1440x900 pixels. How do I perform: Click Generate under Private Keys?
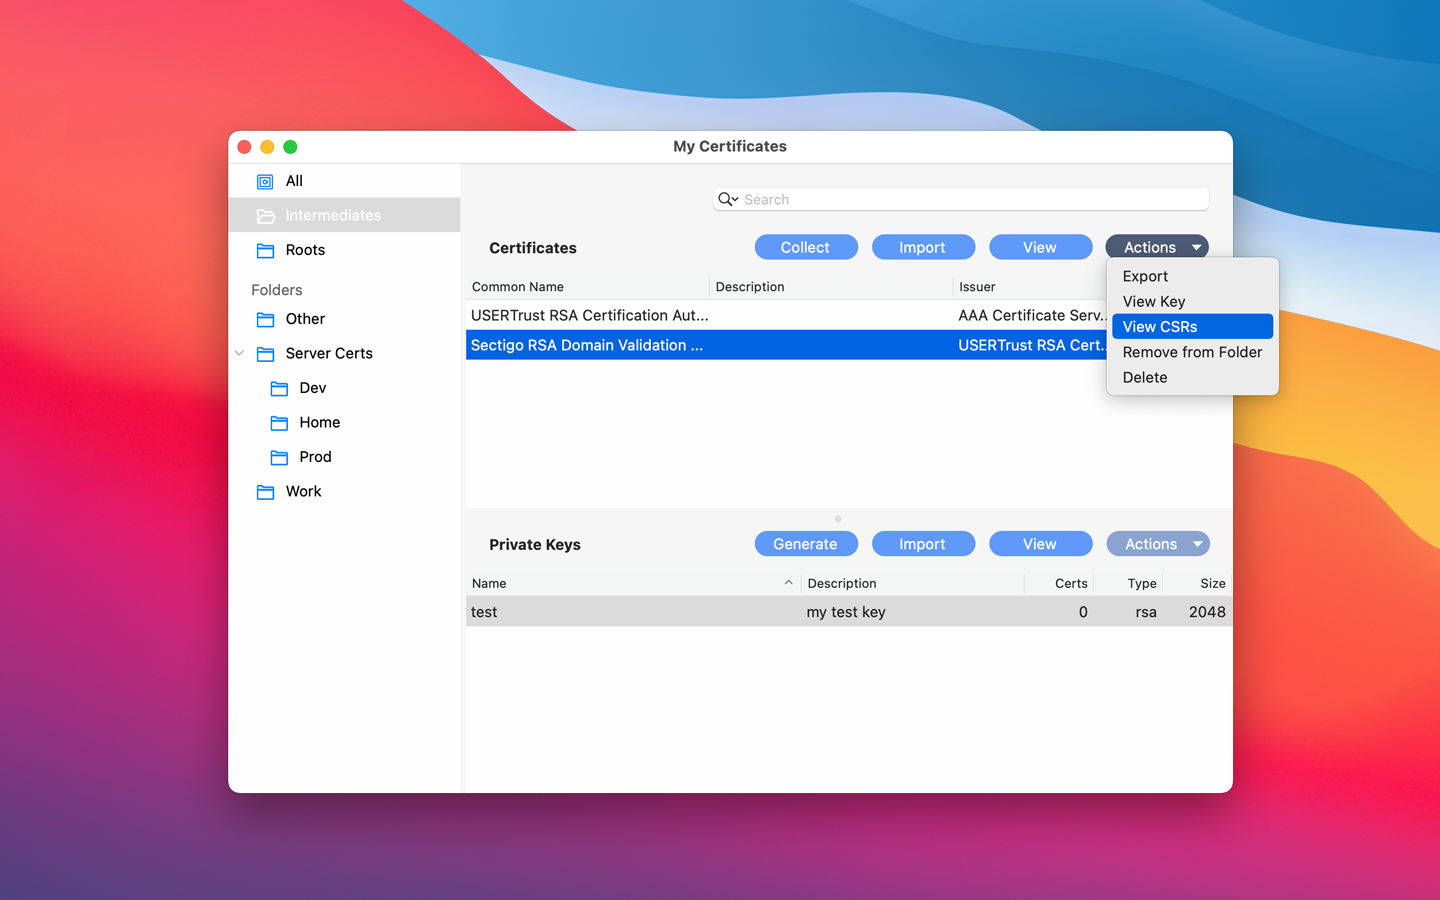tap(806, 543)
